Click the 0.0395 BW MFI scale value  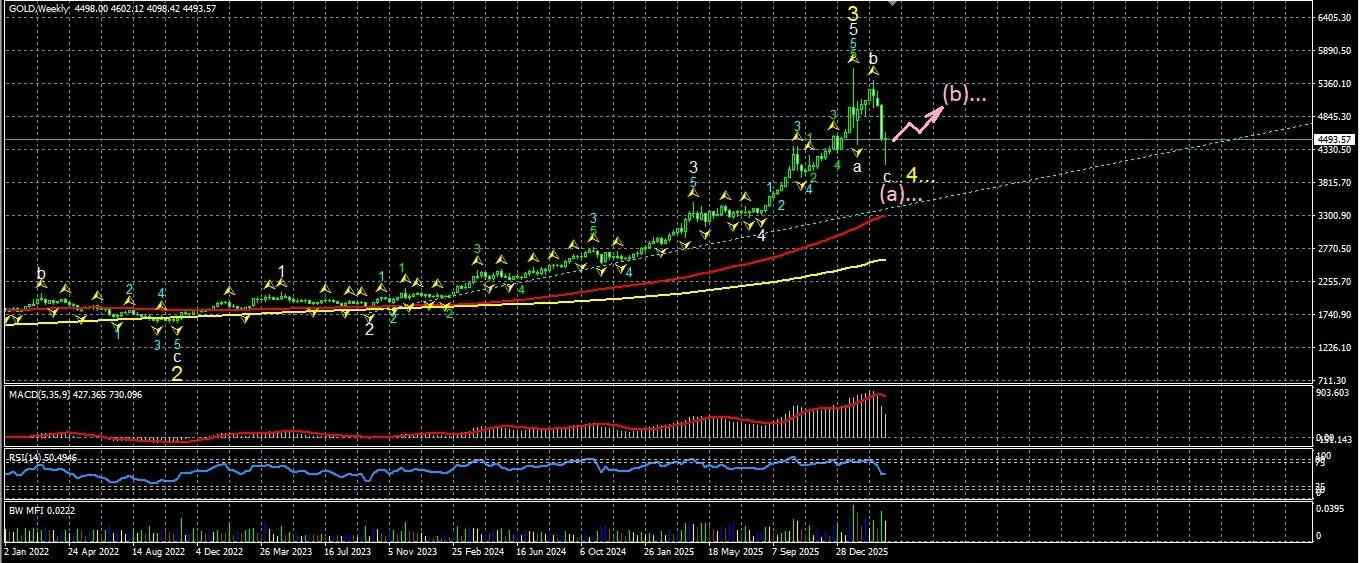click(1331, 510)
